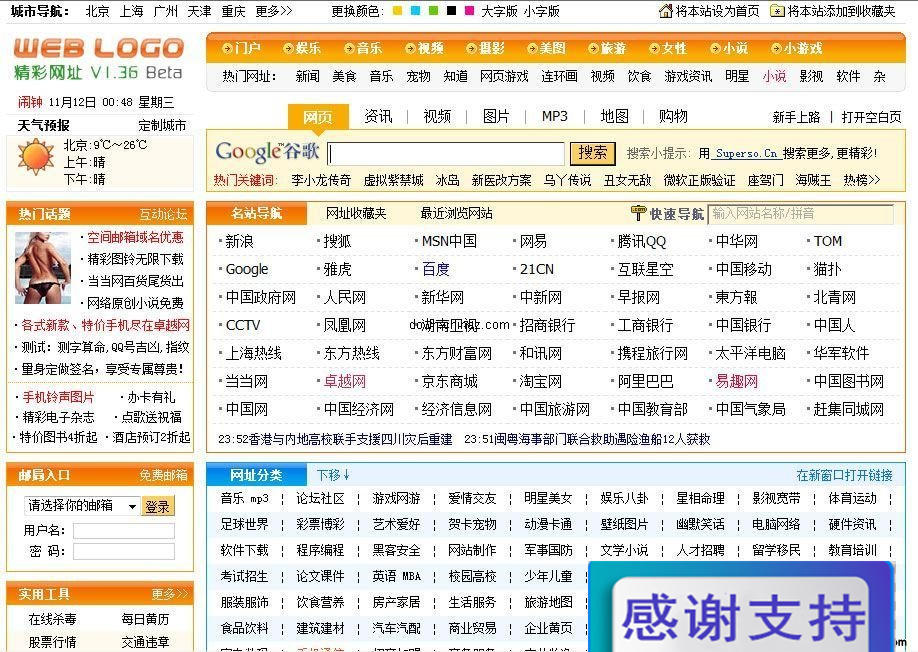Open the 小说 hot site link
Viewport: 918px width, 652px height.
[x=774, y=76]
